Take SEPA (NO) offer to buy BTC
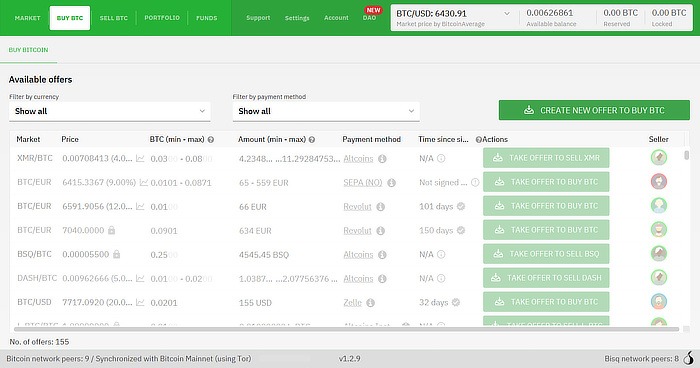 (546, 182)
